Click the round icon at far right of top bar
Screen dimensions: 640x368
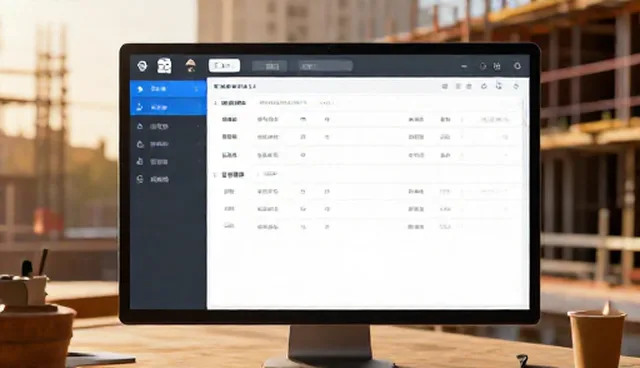(x=517, y=66)
